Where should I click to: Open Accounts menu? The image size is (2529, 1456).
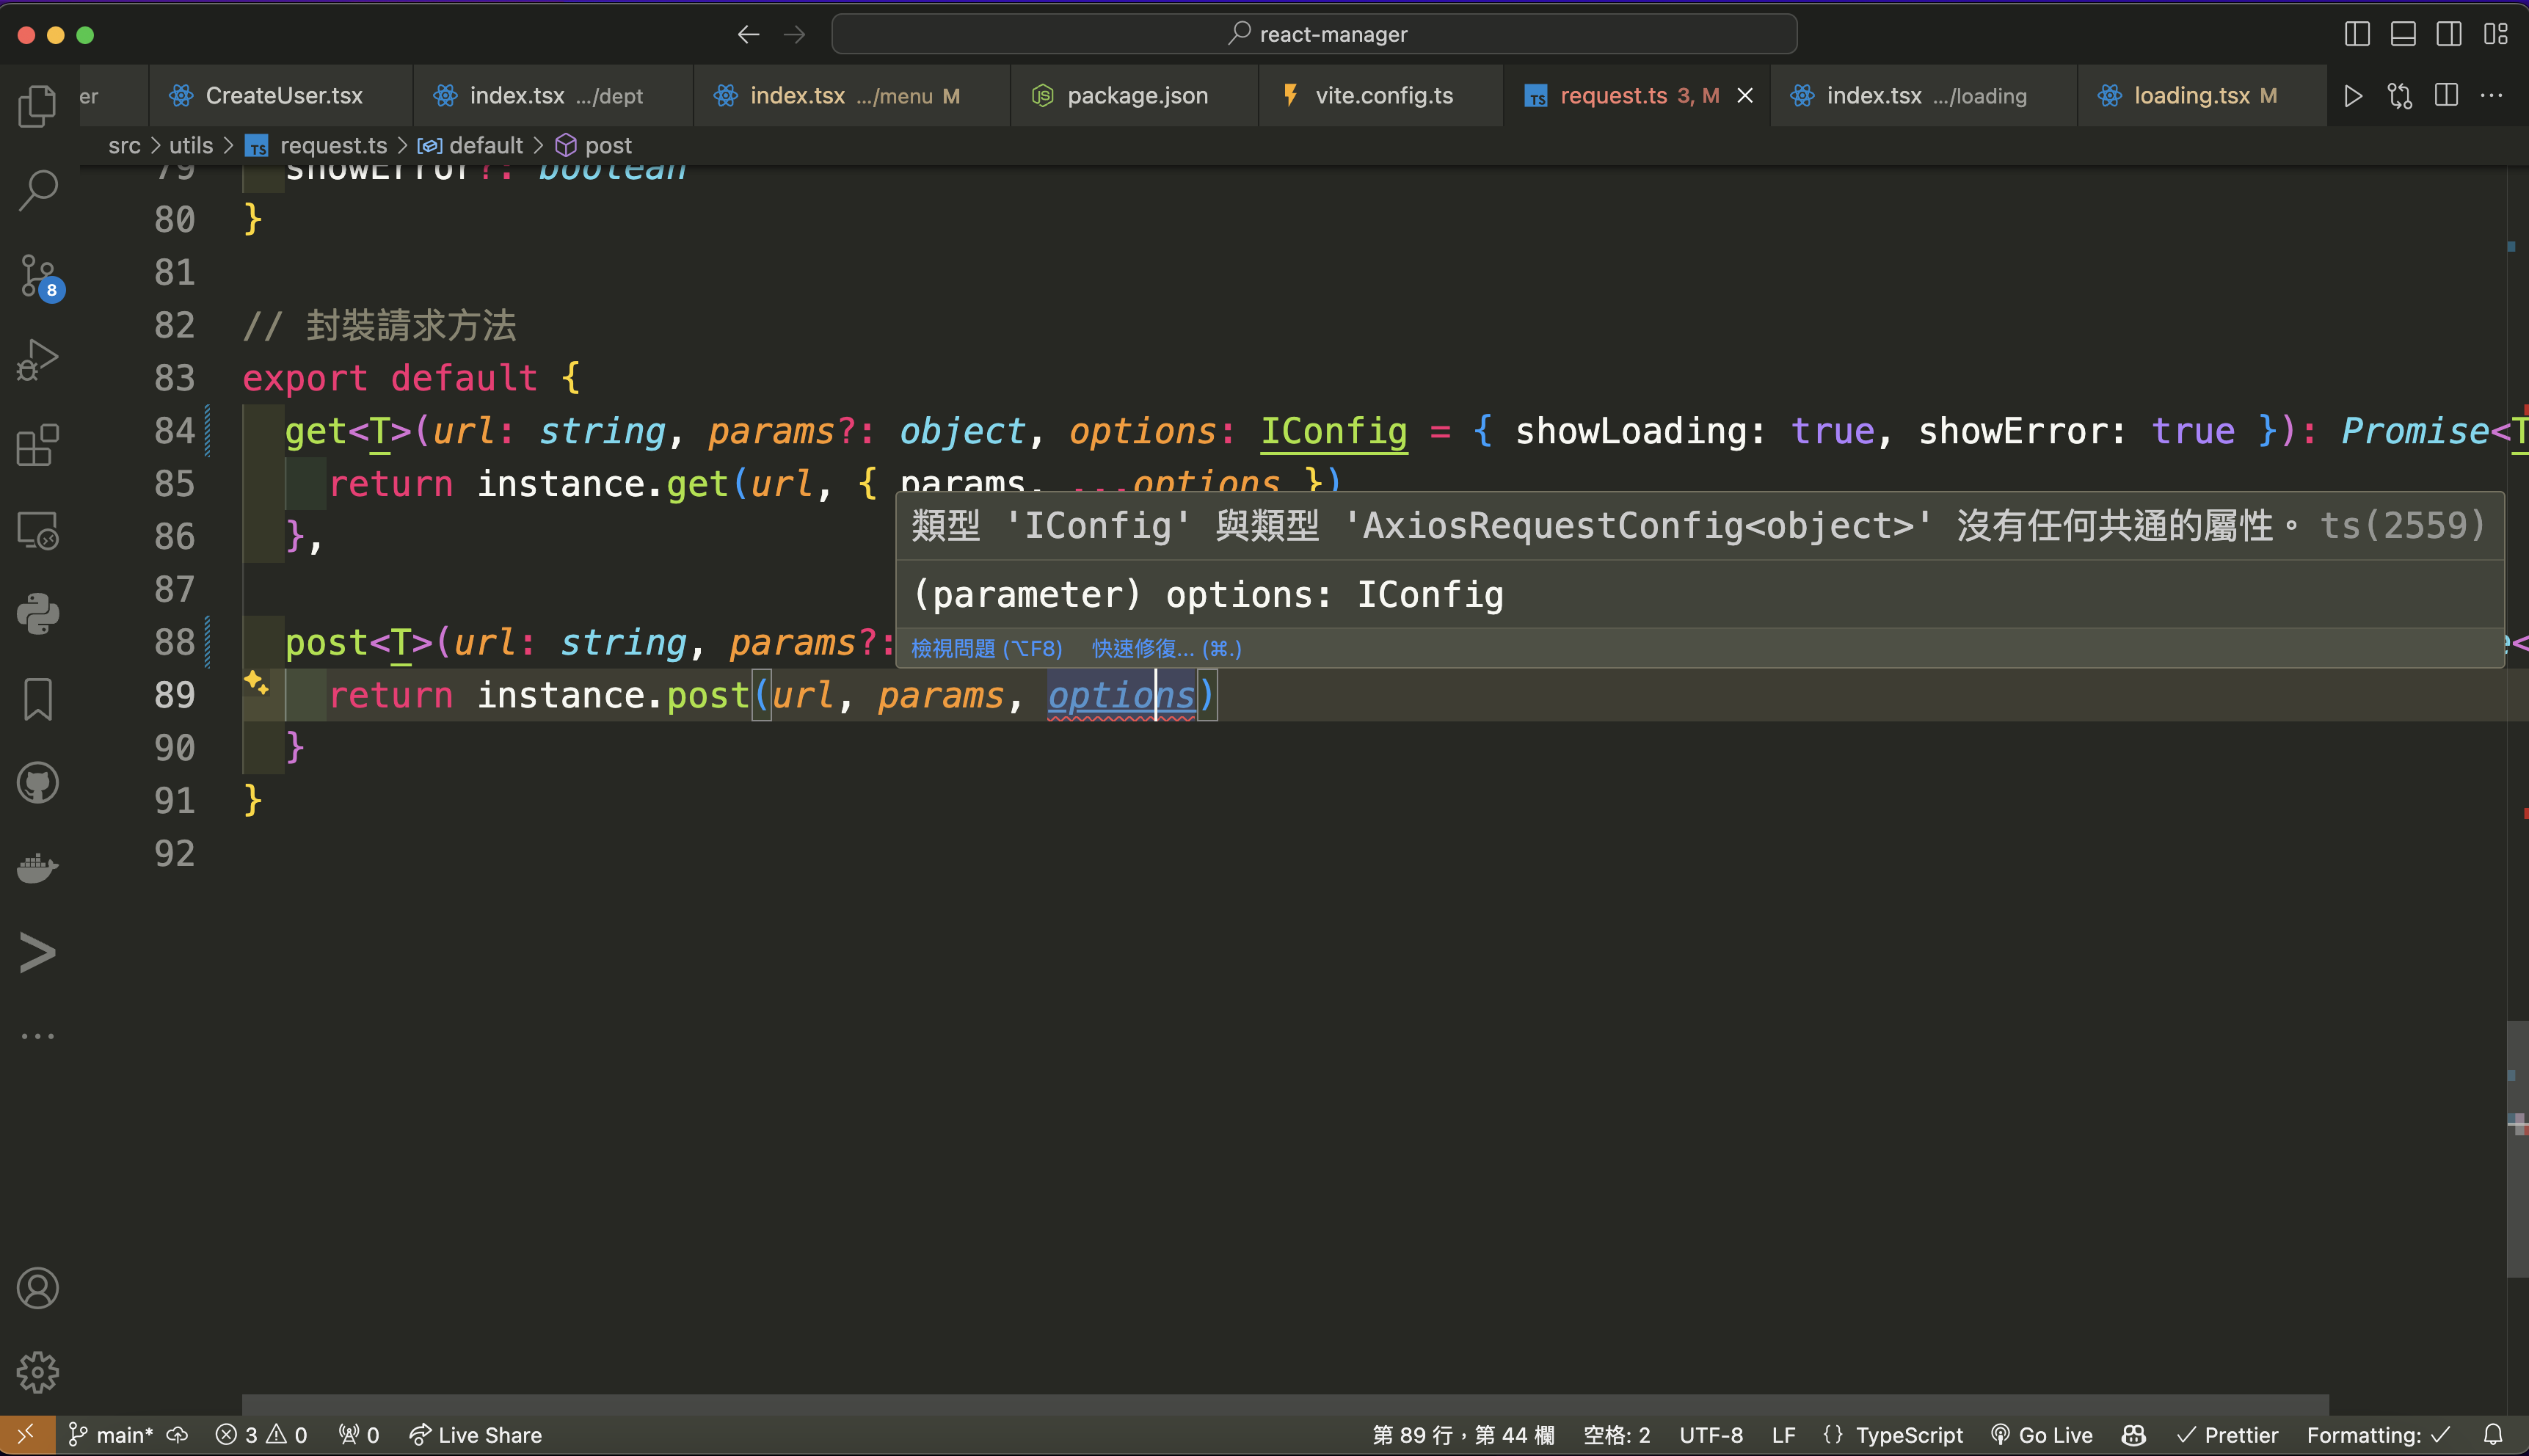pyautogui.click(x=38, y=1288)
